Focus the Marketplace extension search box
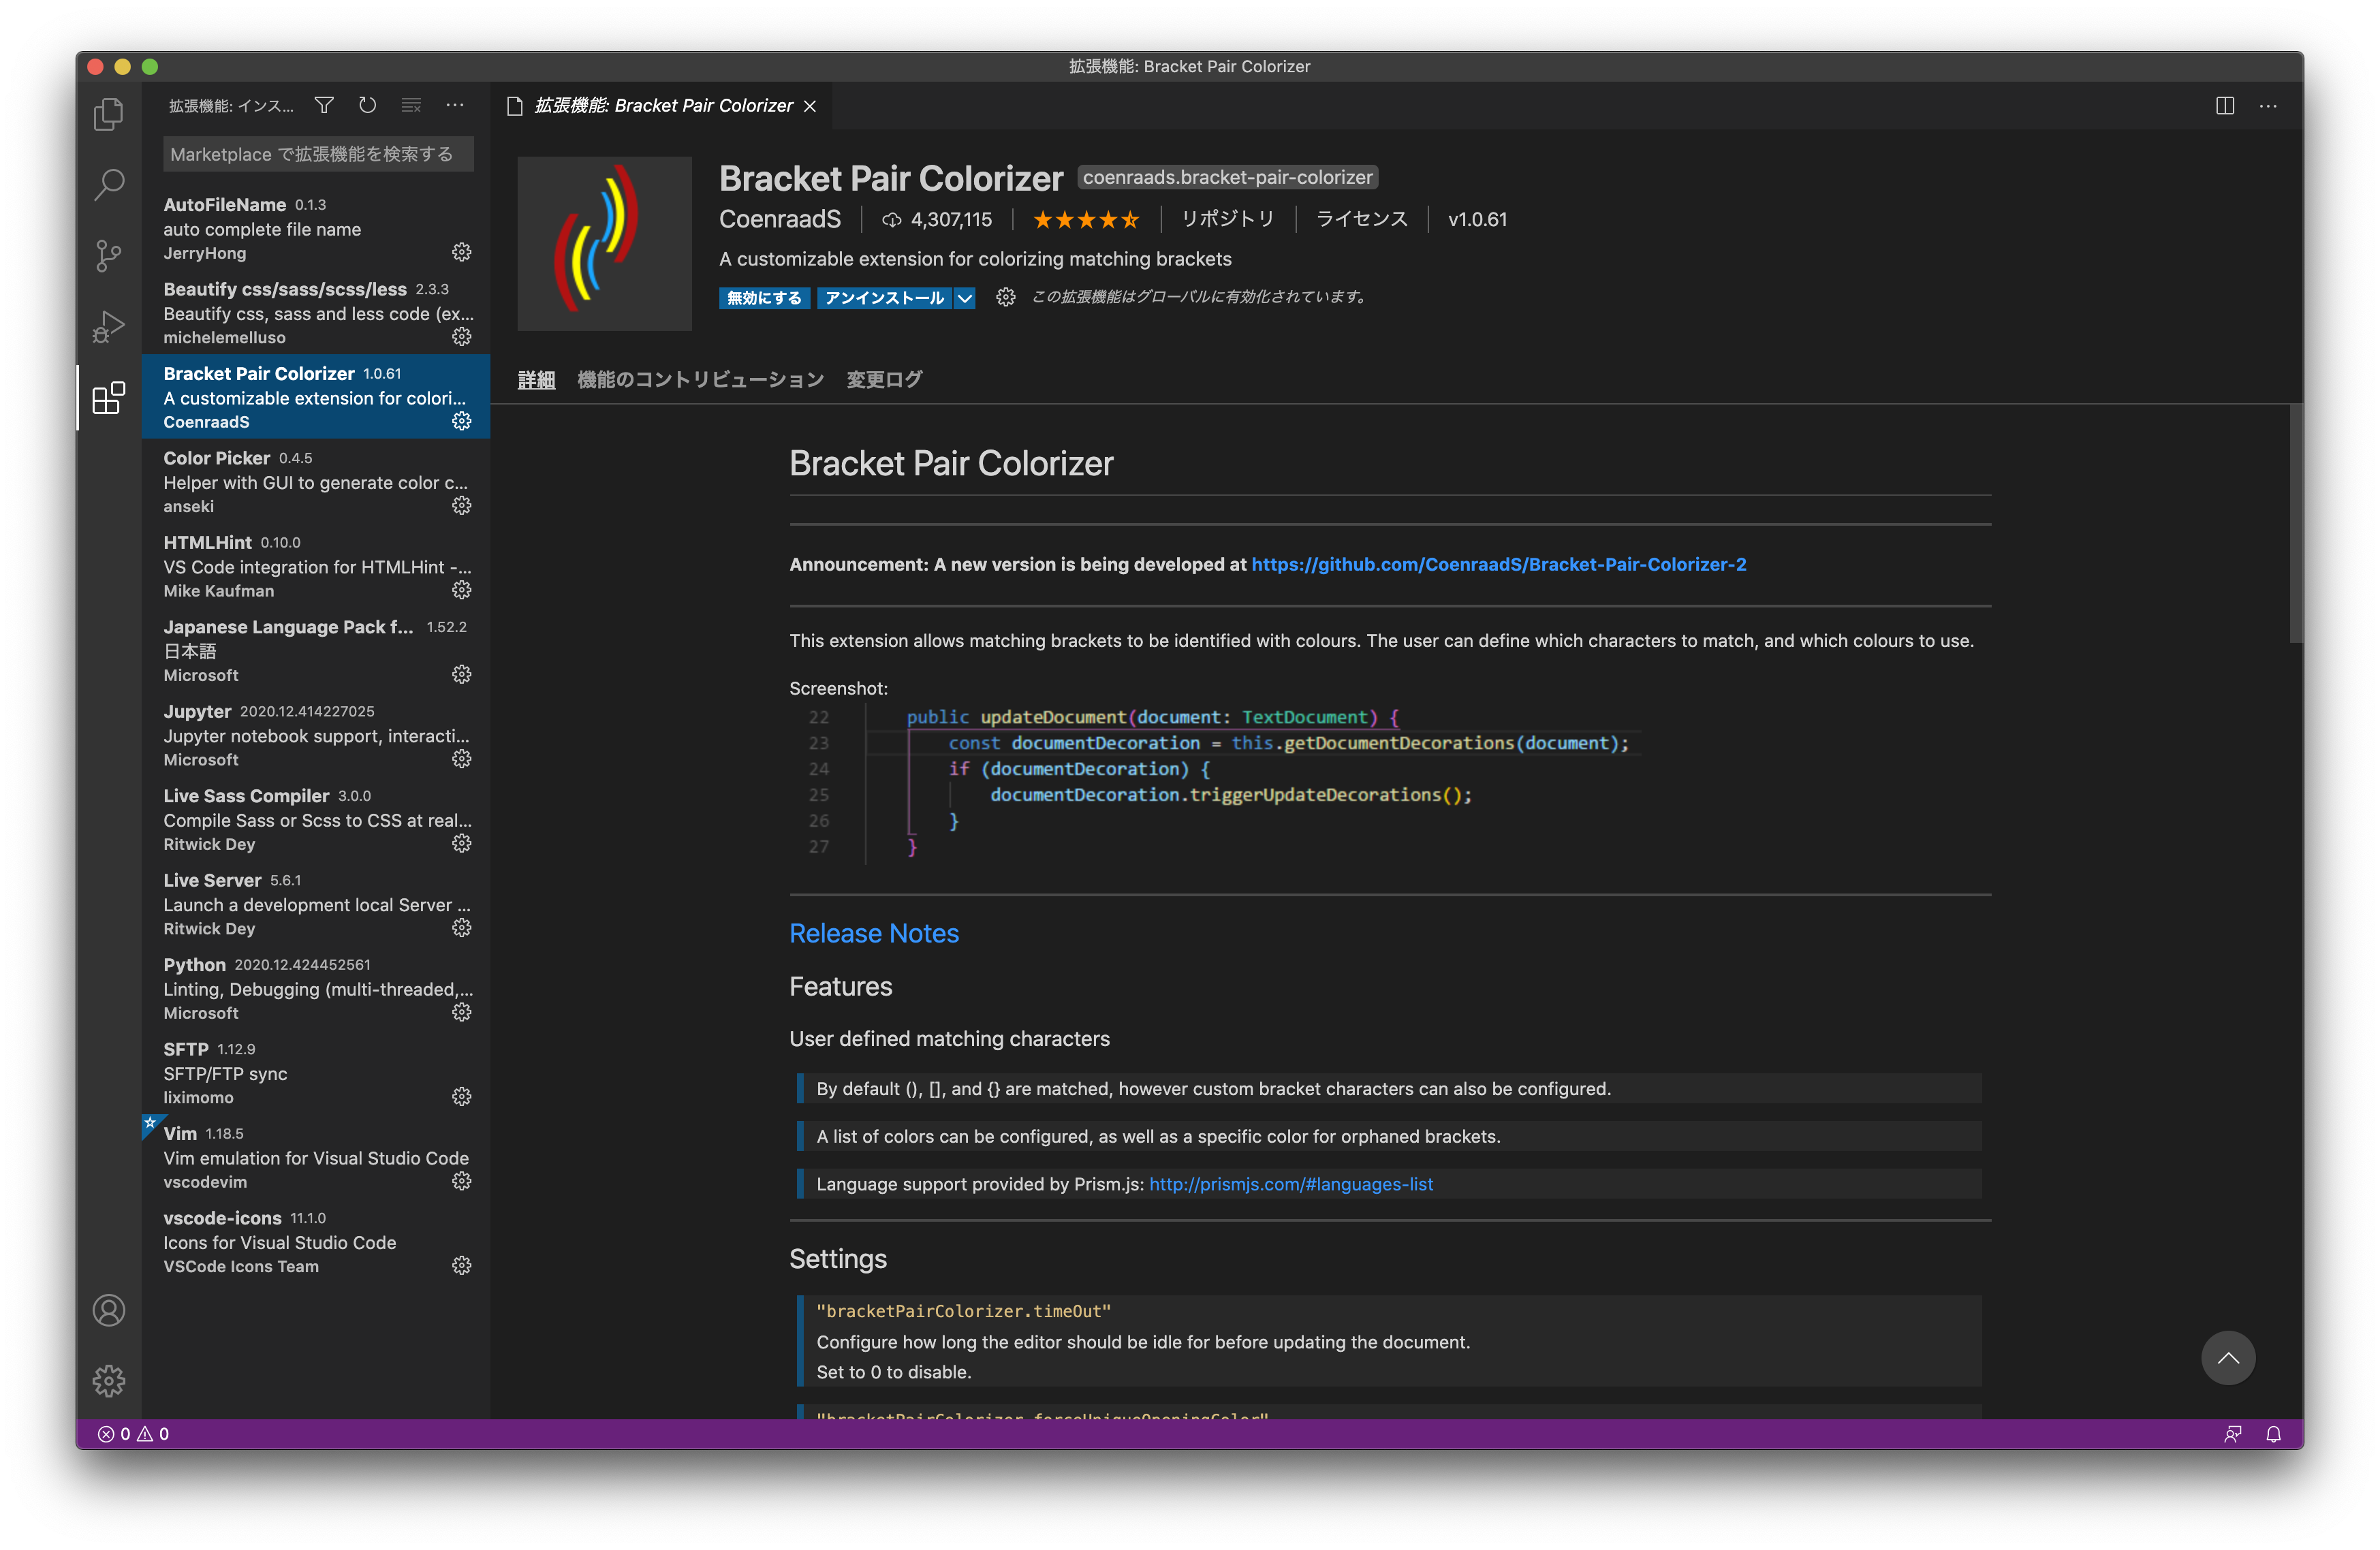Image resolution: width=2380 pixels, height=1550 pixels. 319,154
